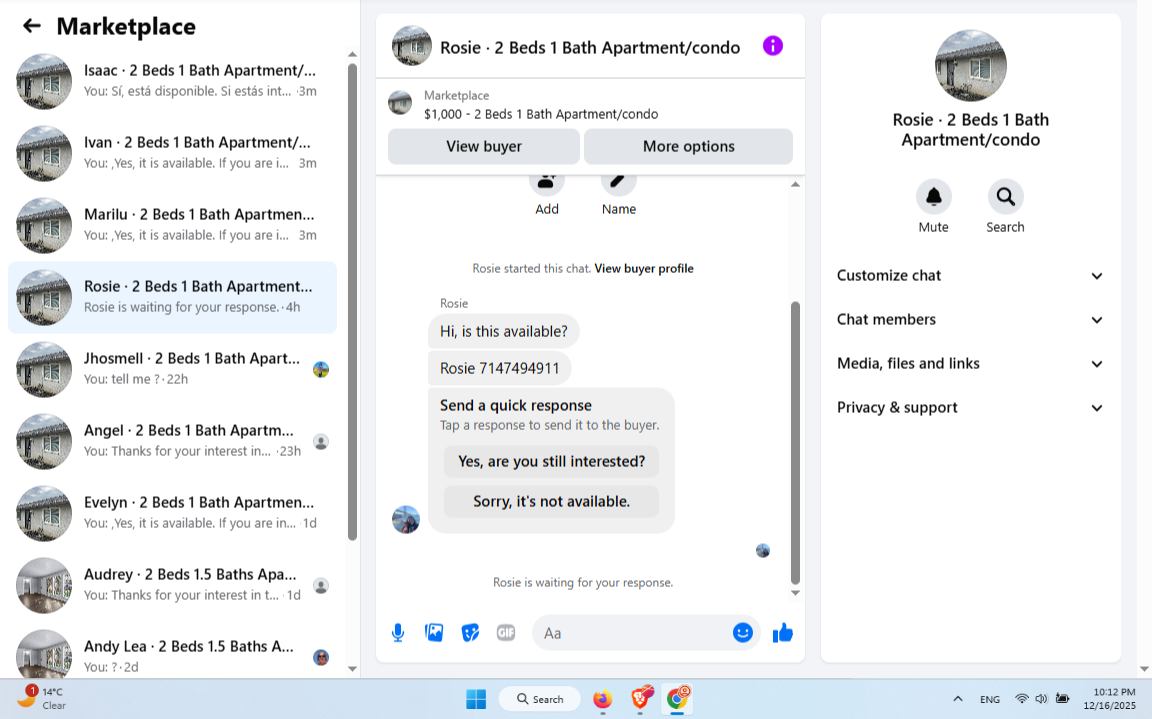Launch Brave browser from the taskbar
The height and width of the screenshot is (719, 1152).
641,698
